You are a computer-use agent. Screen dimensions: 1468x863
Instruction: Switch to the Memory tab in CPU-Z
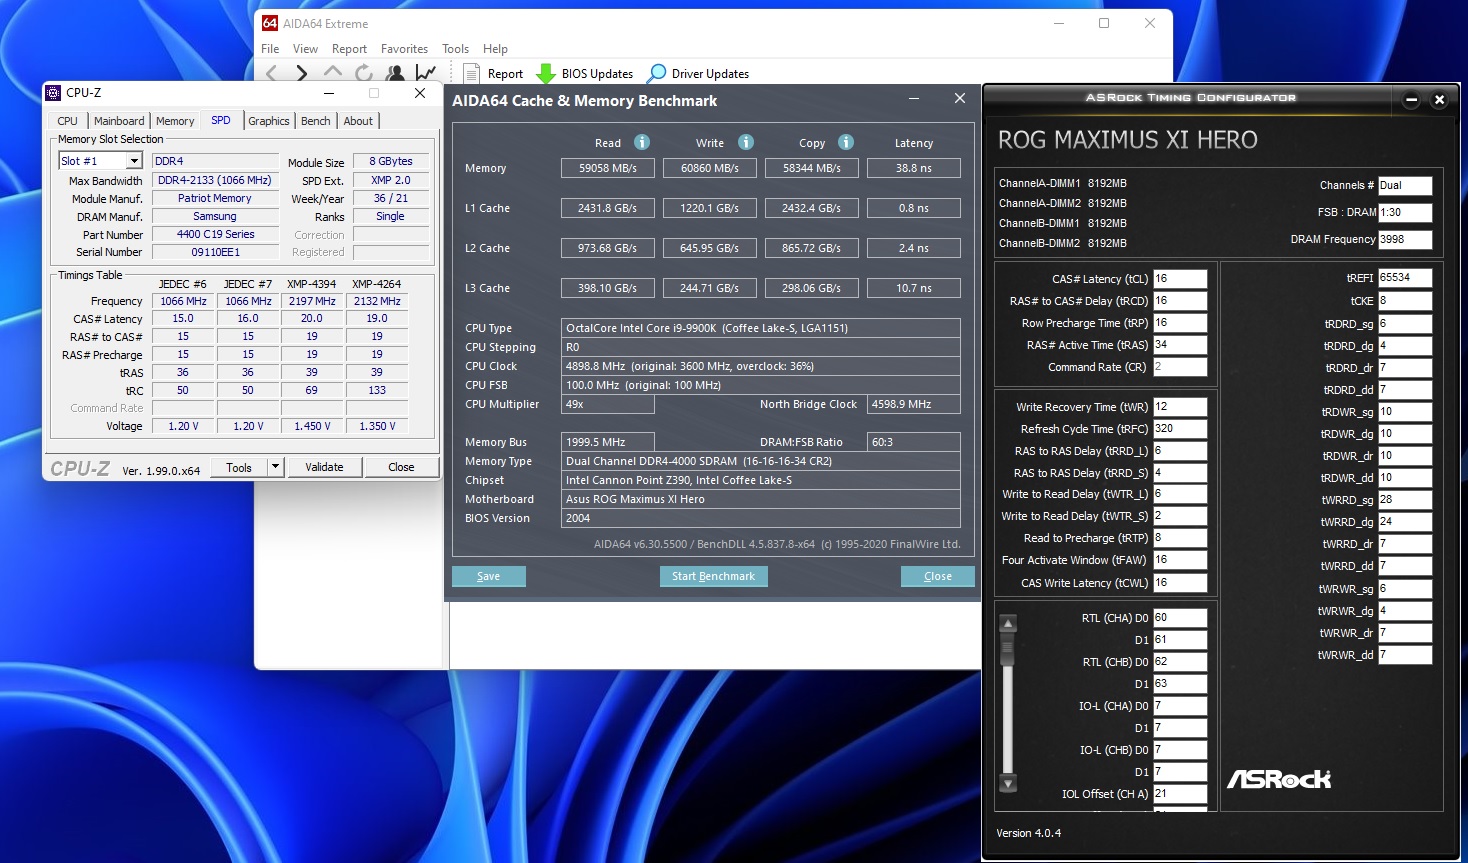click(175, 121)
